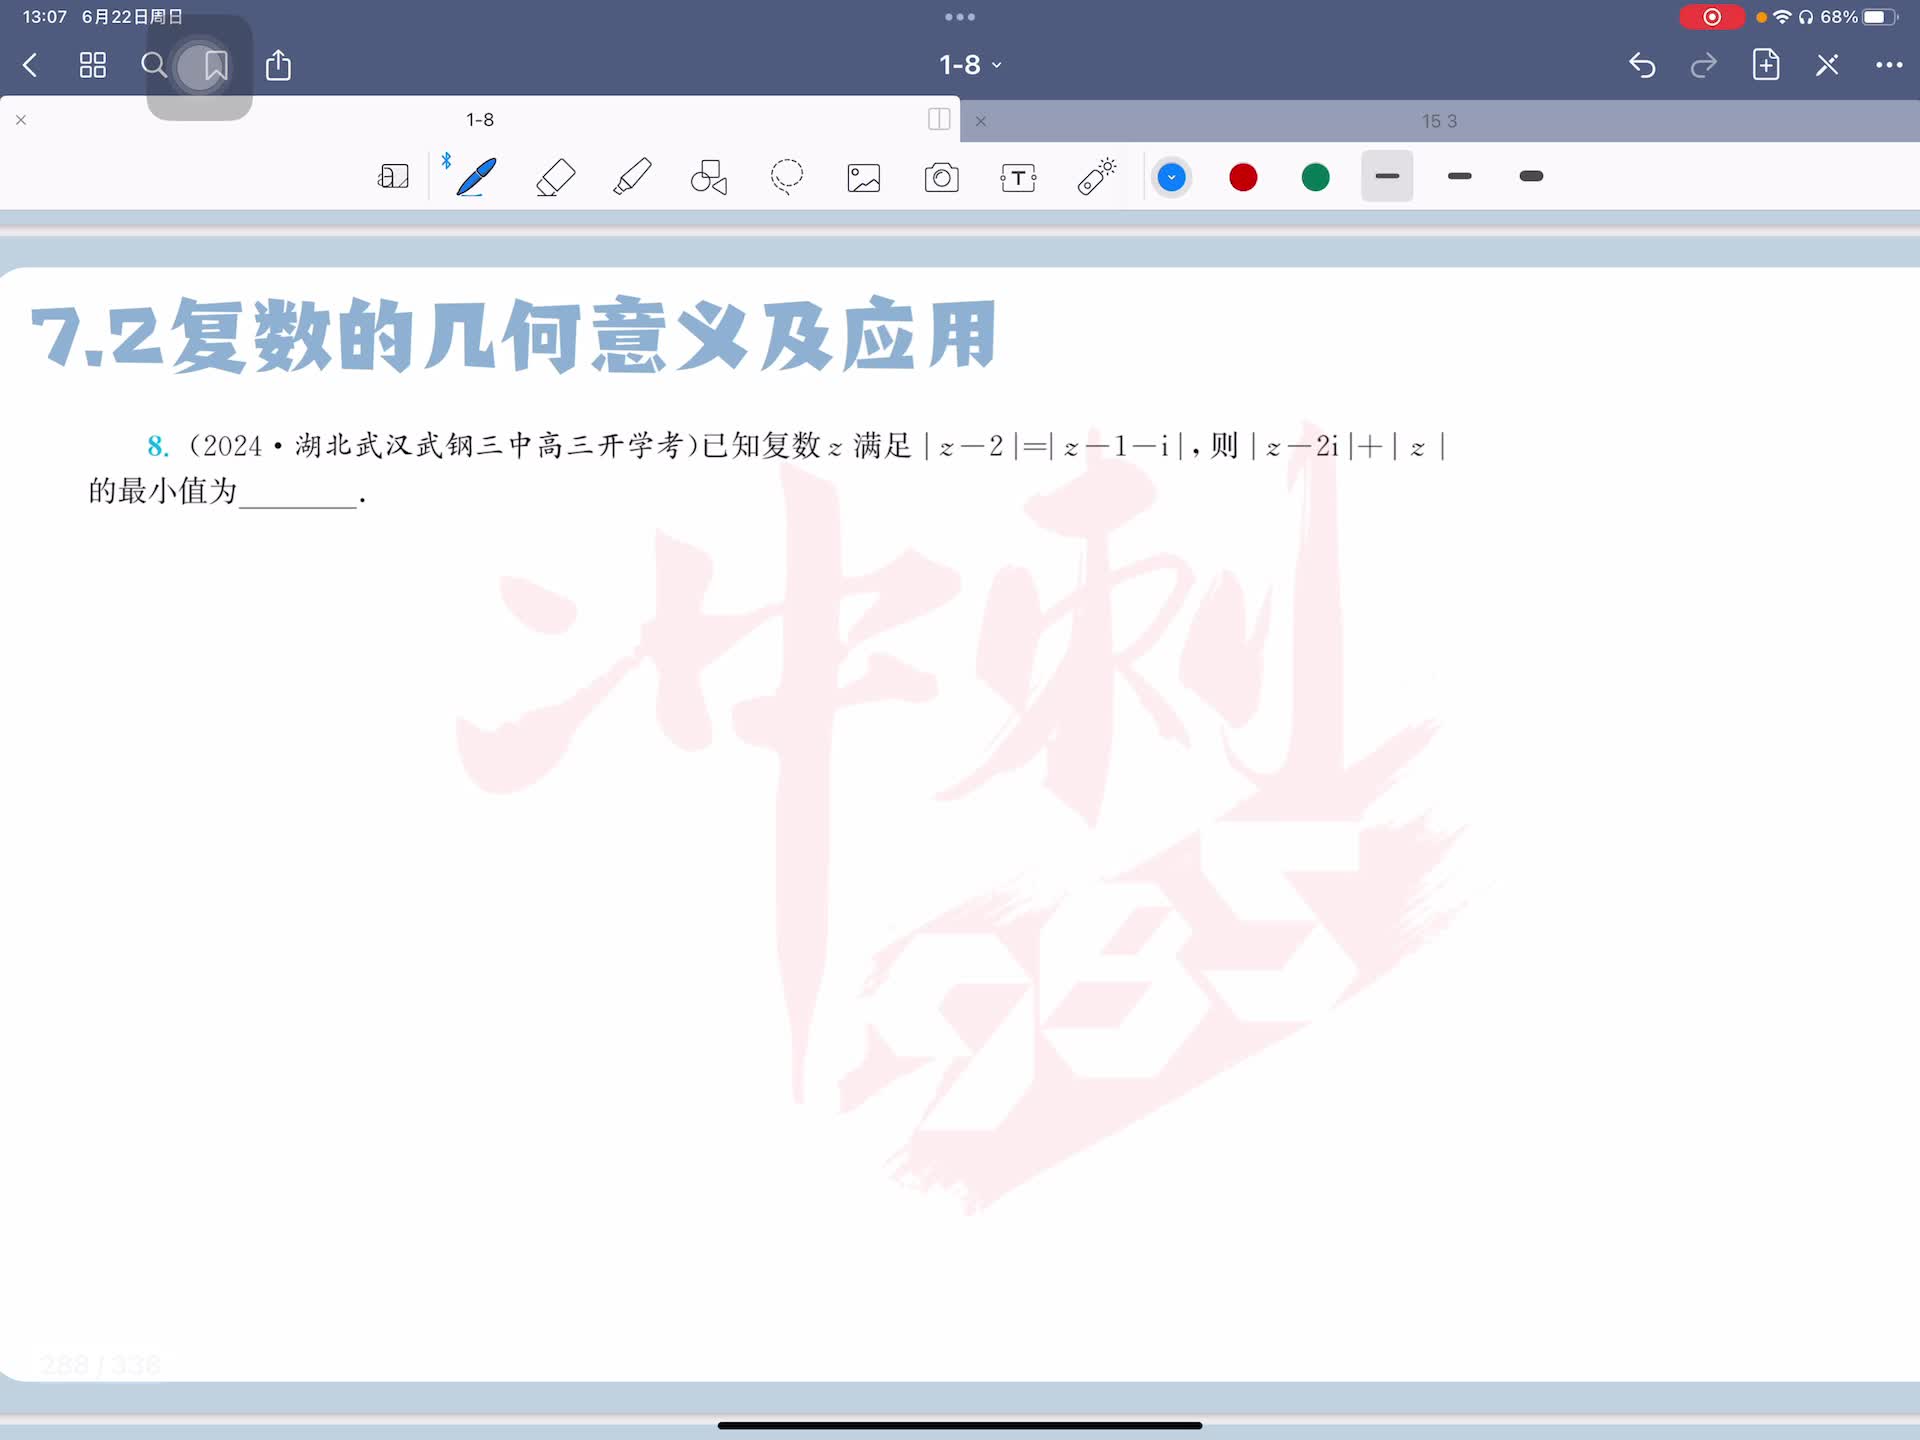Switch to the 15 3 tab

(x=1439, y=121)
